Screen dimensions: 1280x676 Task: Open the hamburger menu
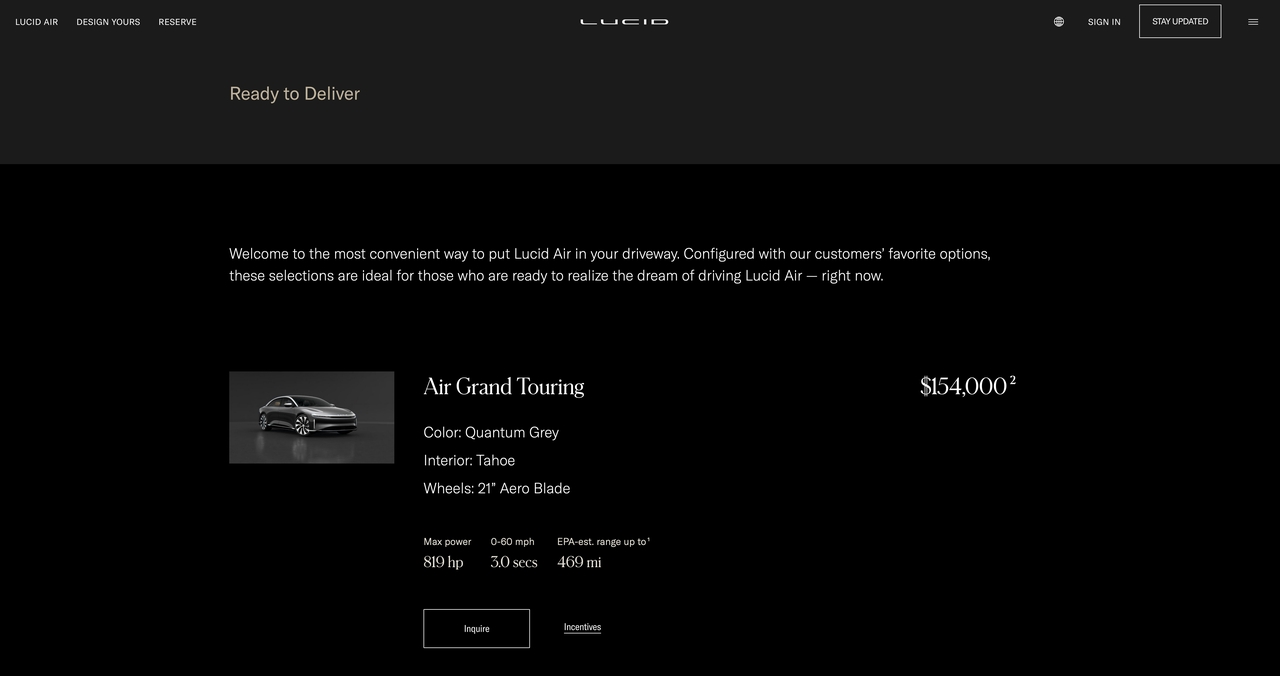(1253, 22)
